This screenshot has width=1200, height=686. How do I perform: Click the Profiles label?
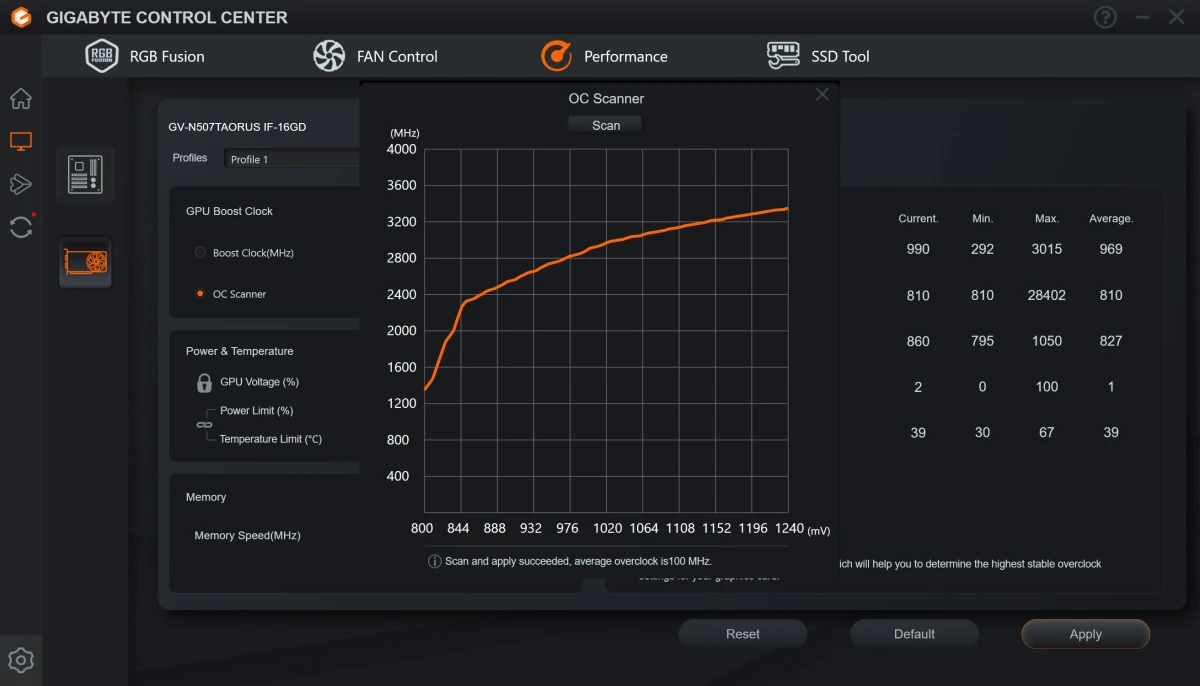tap(190, 158)
